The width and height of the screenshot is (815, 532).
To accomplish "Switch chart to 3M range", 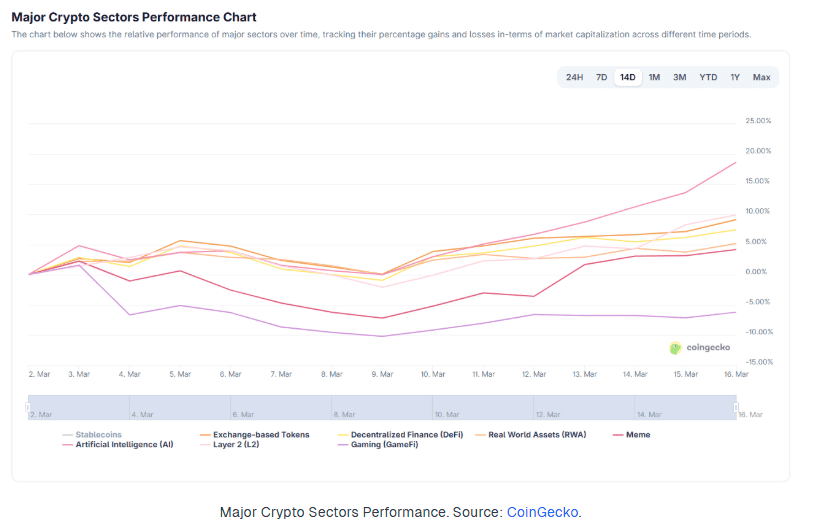I will 679,77.
